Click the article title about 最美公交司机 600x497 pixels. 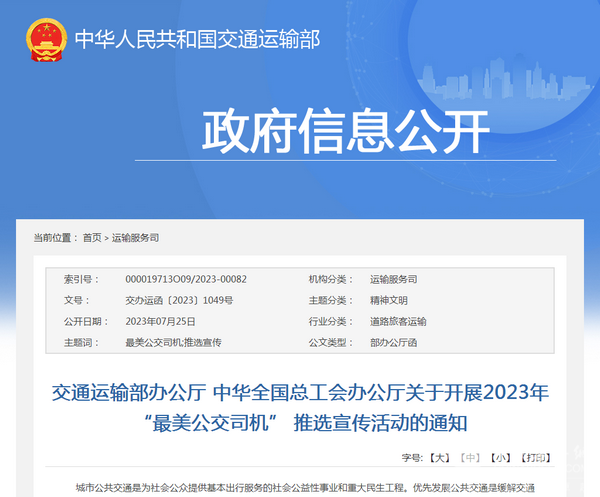click(x=300, y=406)
